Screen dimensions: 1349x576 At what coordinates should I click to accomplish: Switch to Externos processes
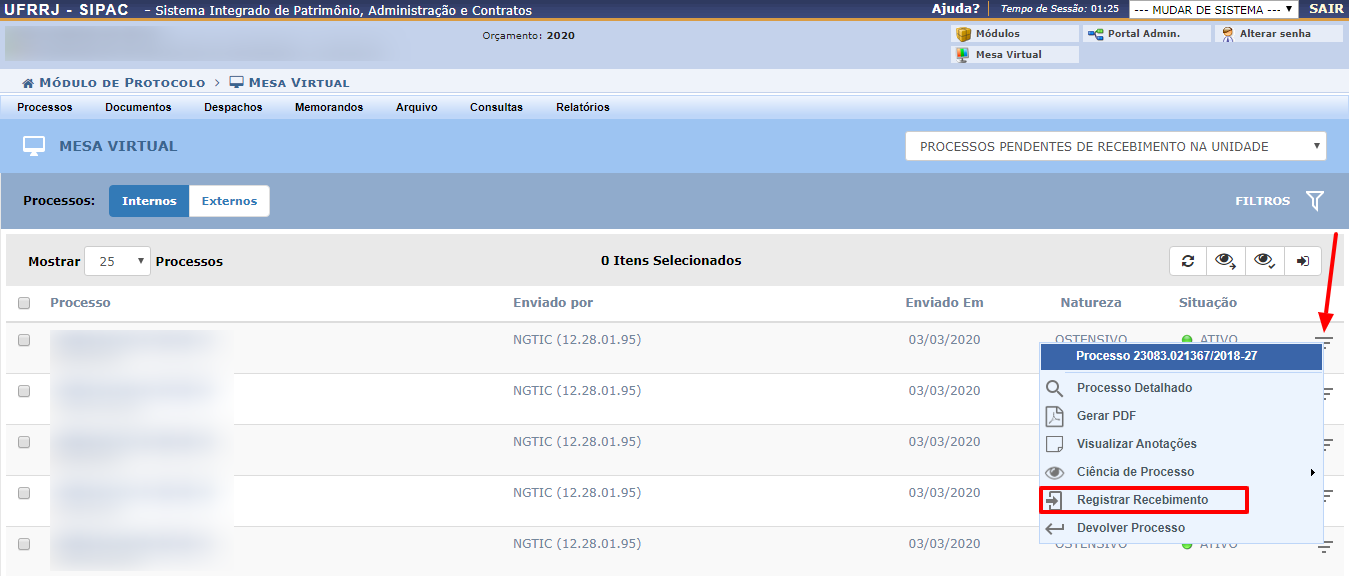point(229,201)
